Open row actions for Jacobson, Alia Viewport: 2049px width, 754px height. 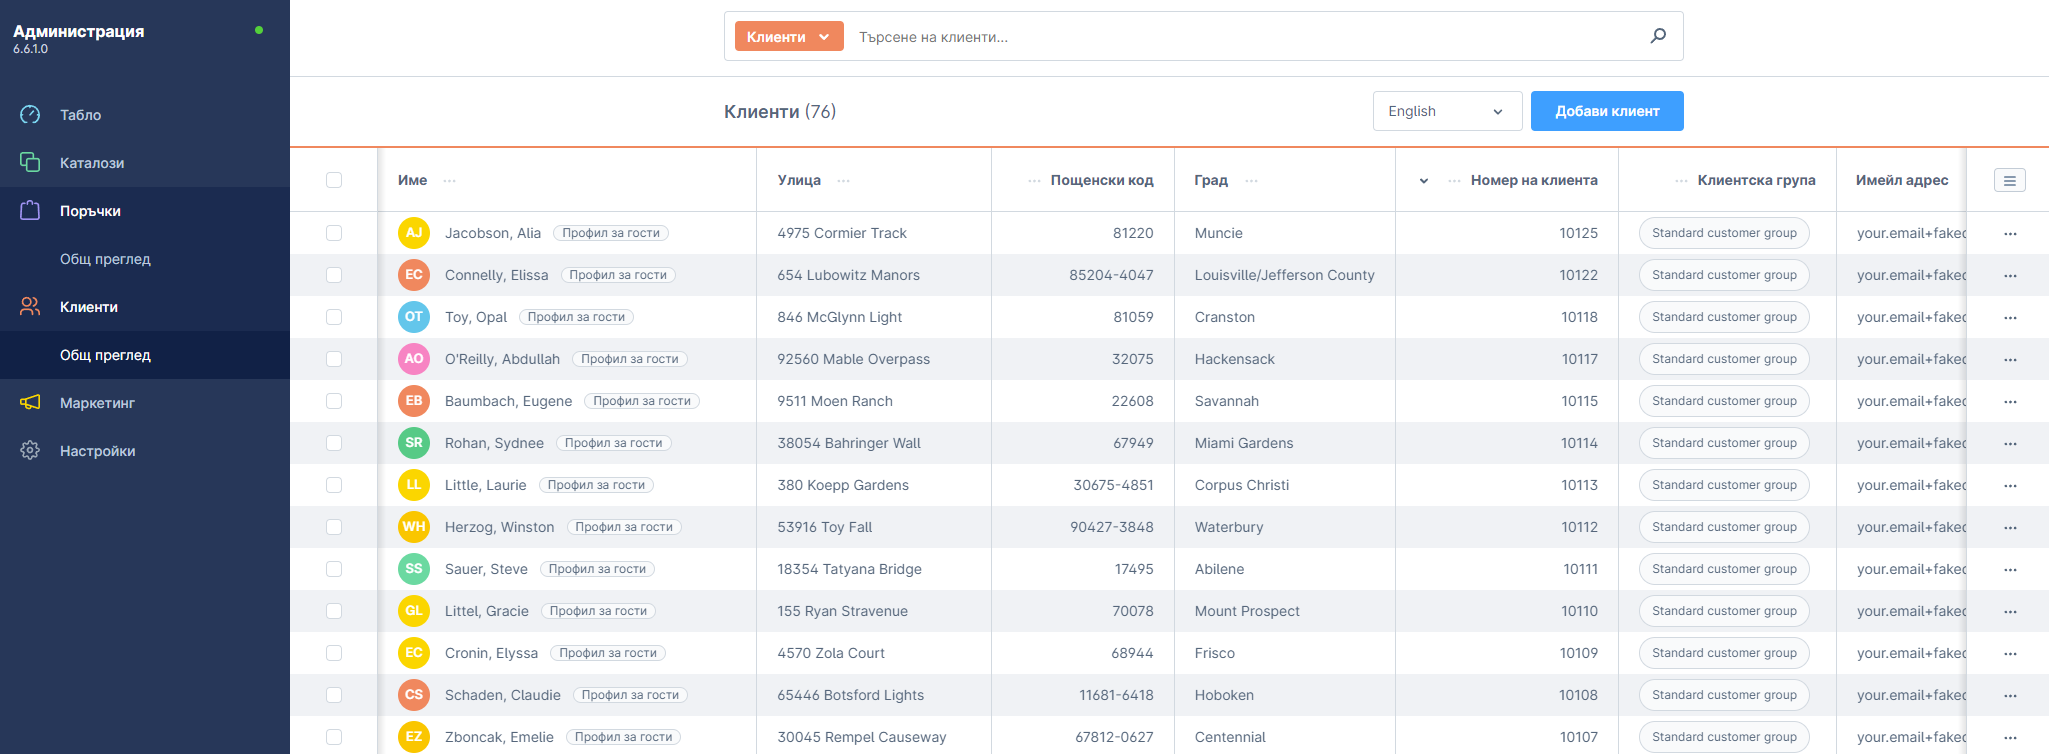(2009, 234)
